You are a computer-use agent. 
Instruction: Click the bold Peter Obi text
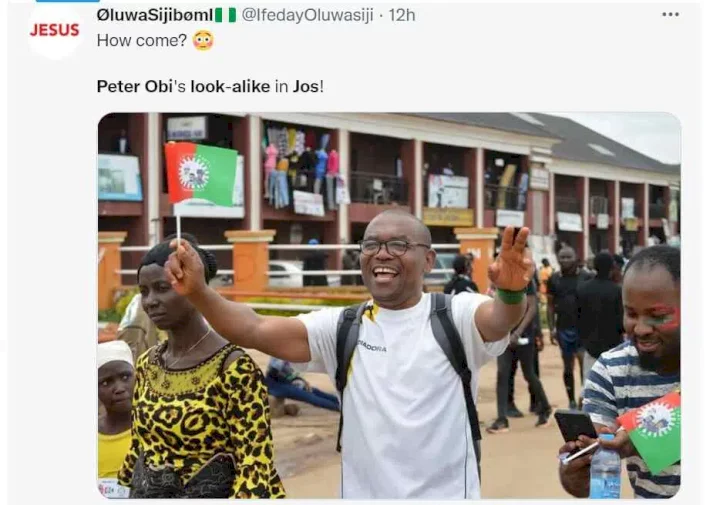coord(135,86)
